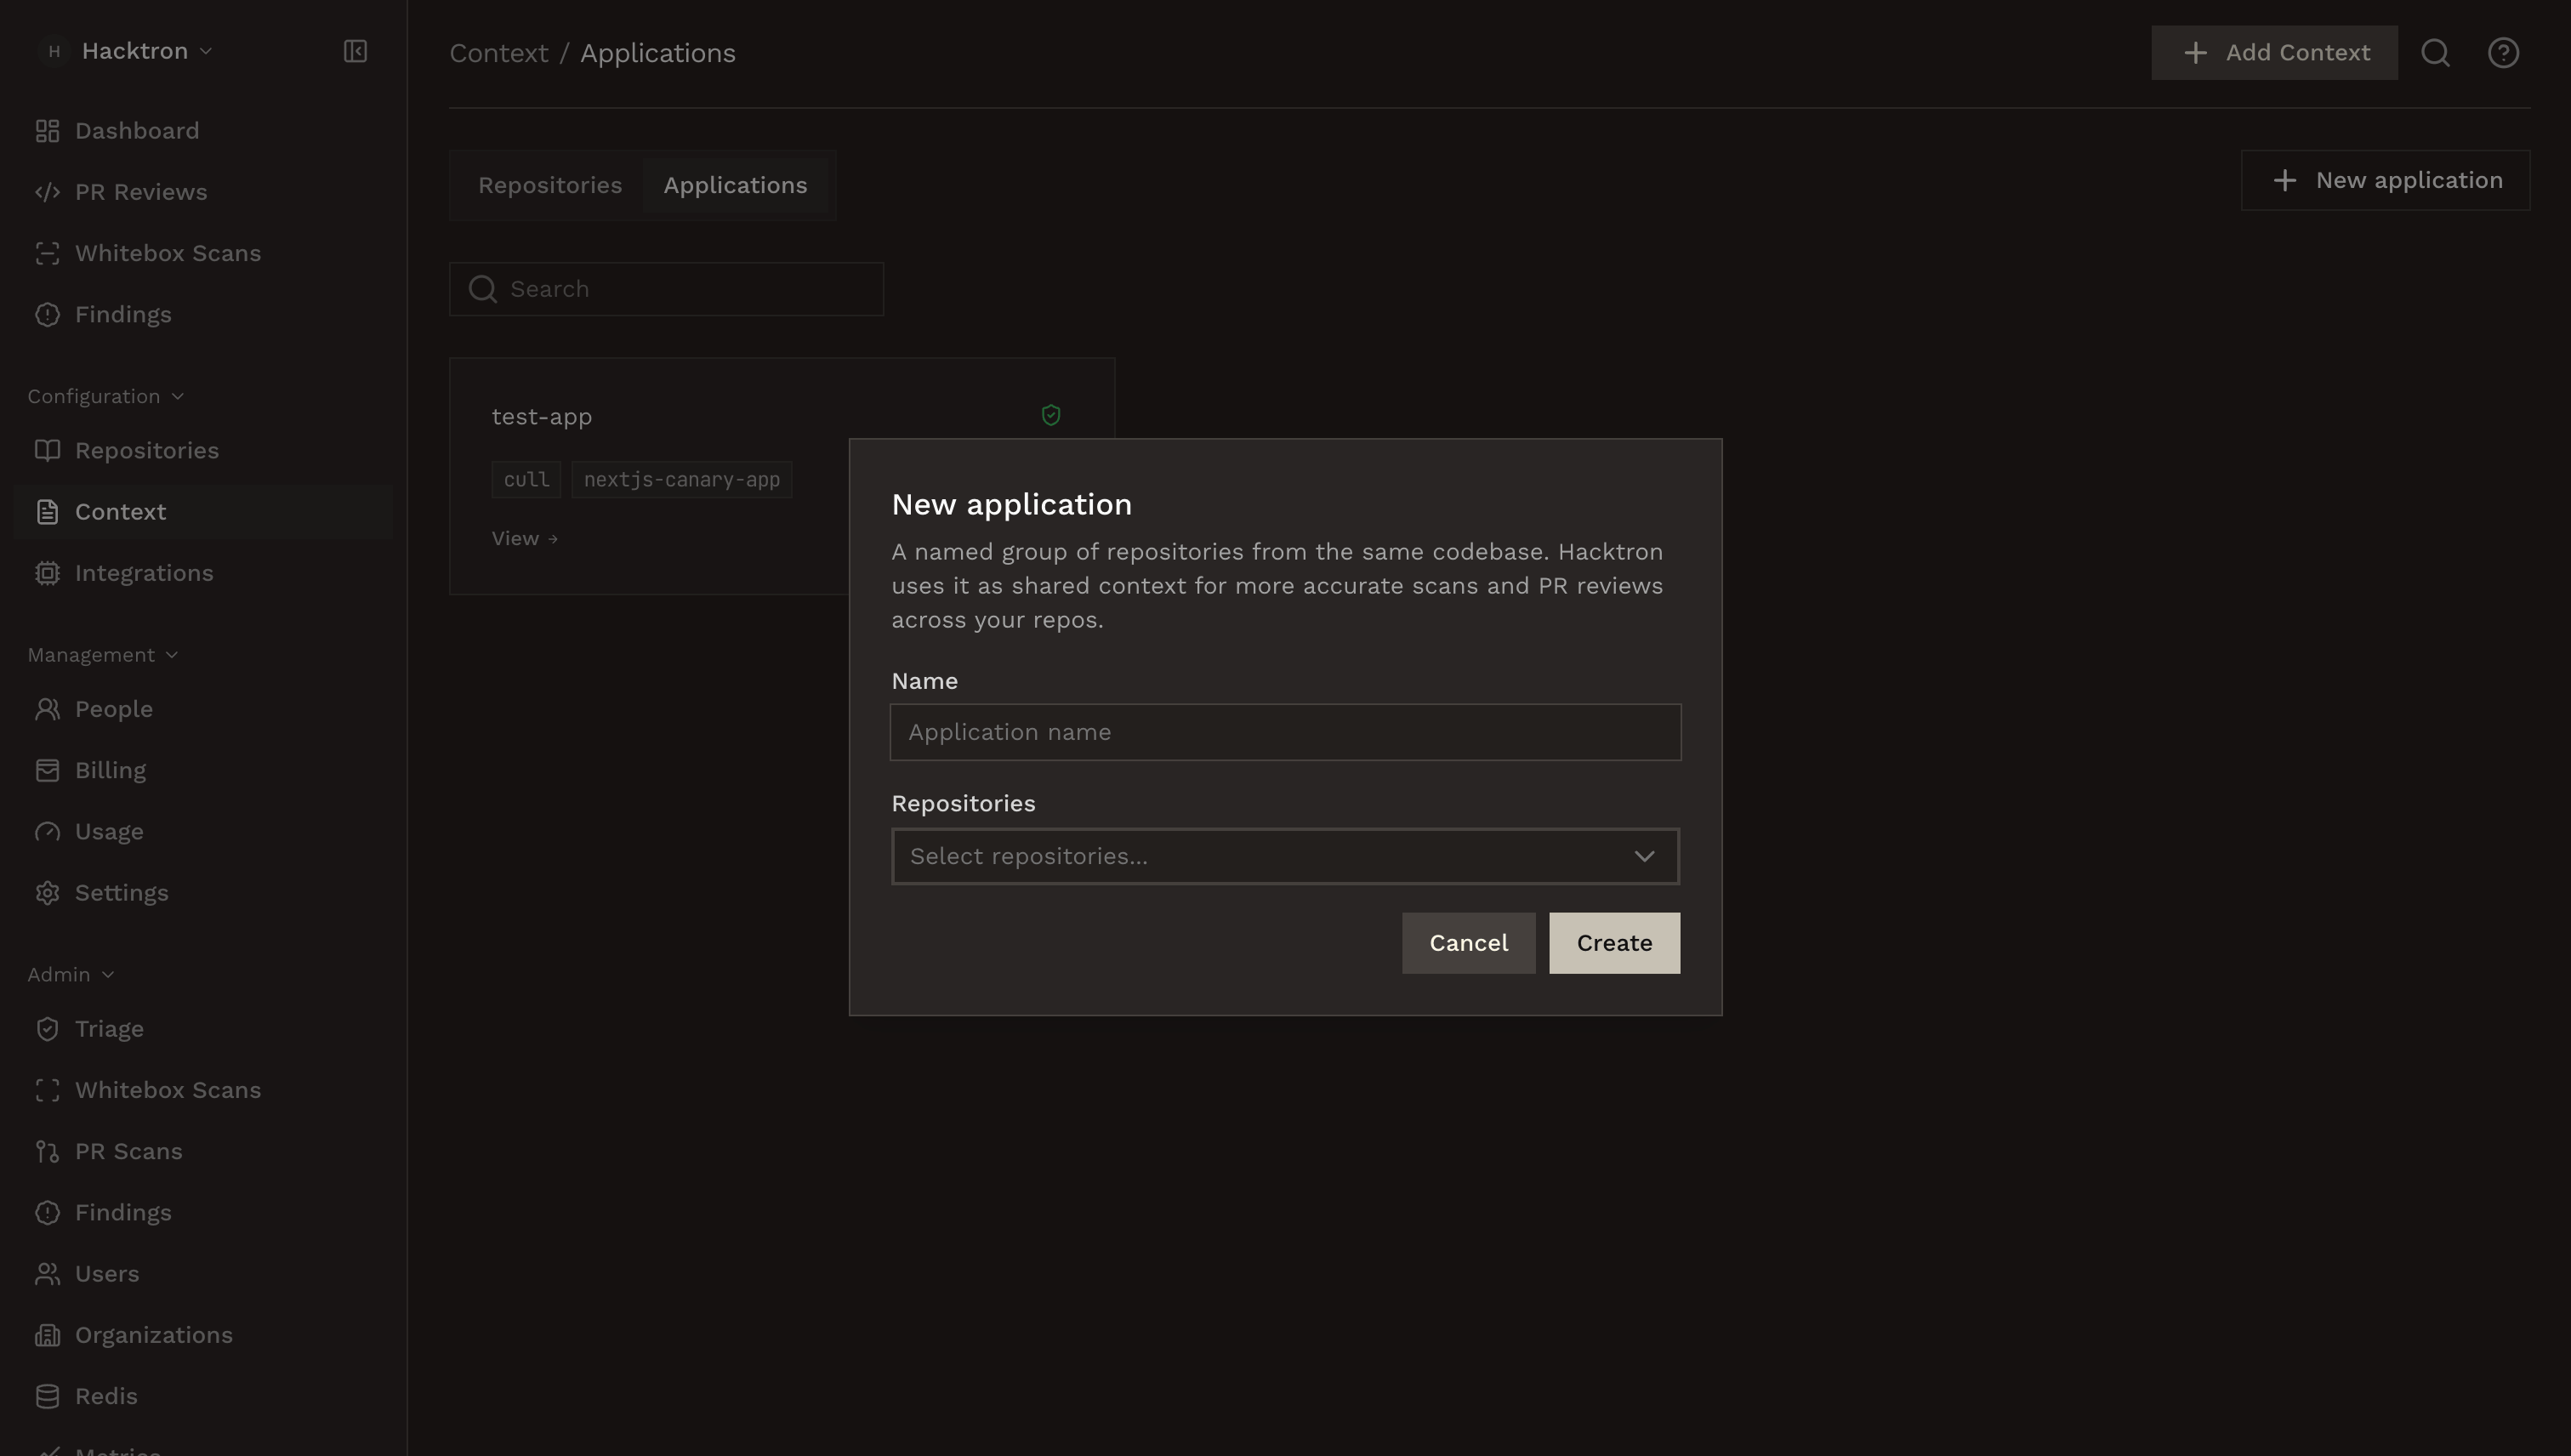Image resolution: width=2571 pixels, height=1456 pixels.
Task: Click the People icon in Management
Action: tap(47, 709)
